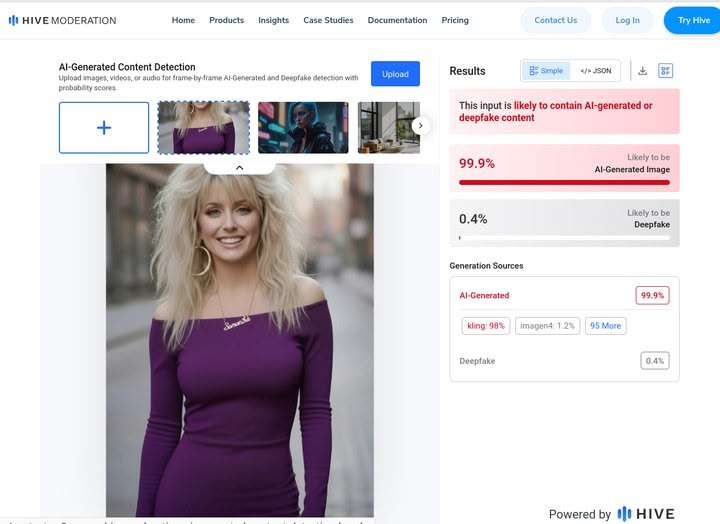Expand the 95 More generation sources
This screenshot has height=524, width=720.
click(606, 326)
